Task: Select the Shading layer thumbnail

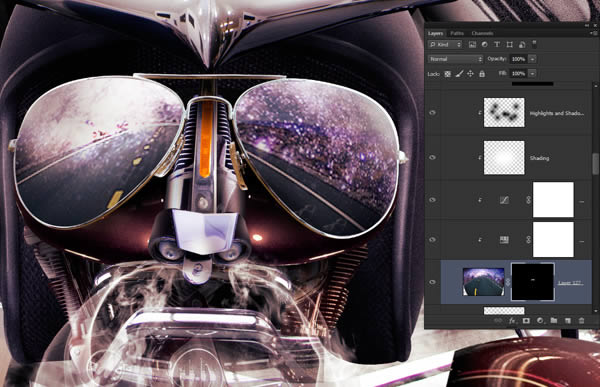Action: tap(504, 157)
